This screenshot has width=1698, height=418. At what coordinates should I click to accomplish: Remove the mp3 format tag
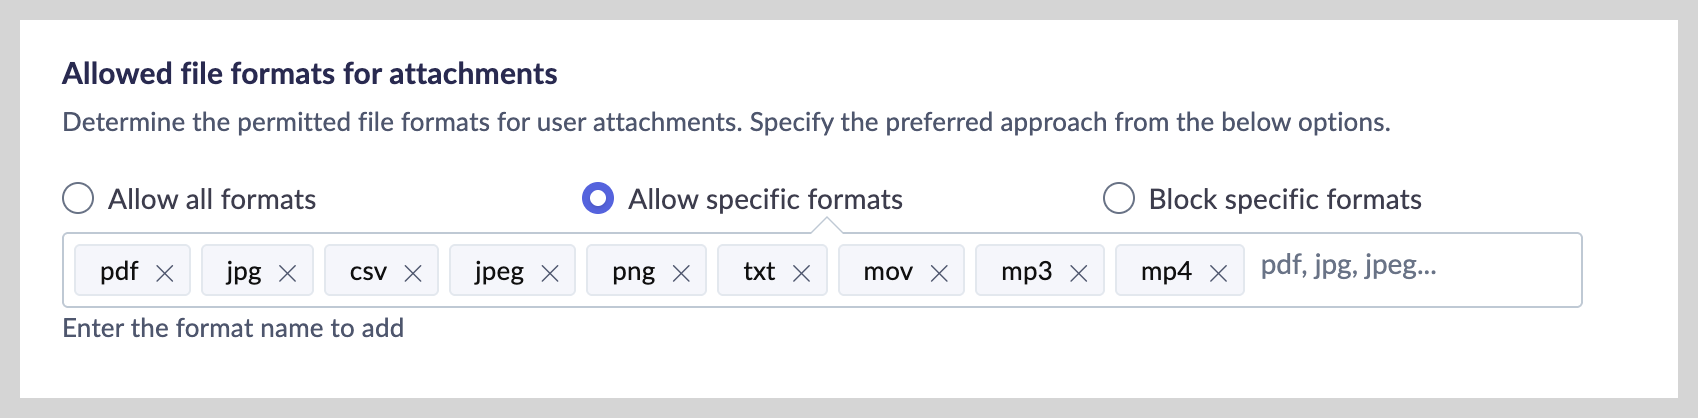coord(1078,273)
